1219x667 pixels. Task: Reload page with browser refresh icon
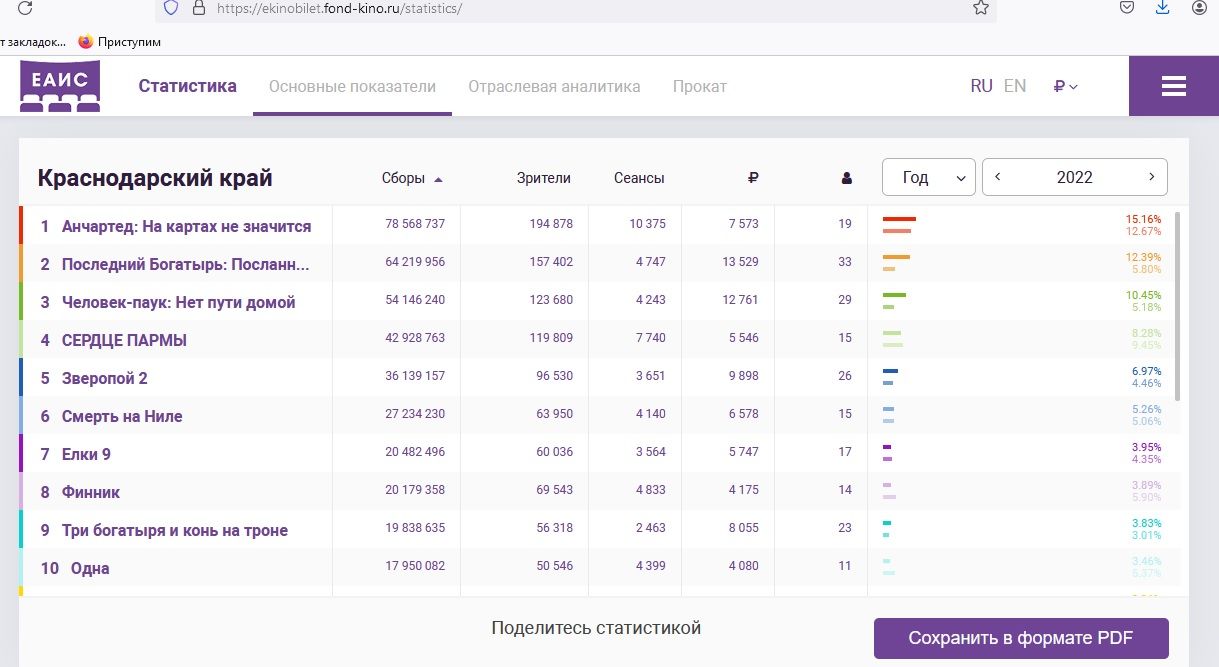point(25,8)
